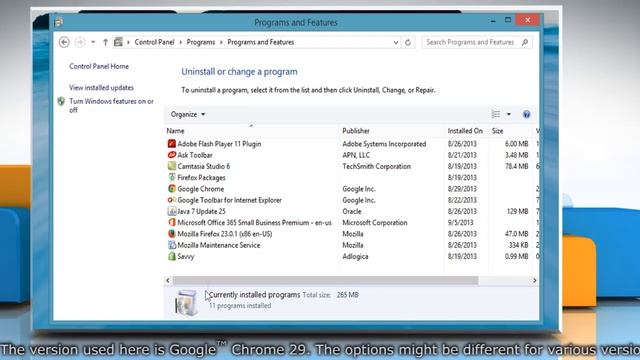The height and width of the screenshot is (360, 640).
Task: Click the installed programs details pane icon
Action: tap(187, 302)
